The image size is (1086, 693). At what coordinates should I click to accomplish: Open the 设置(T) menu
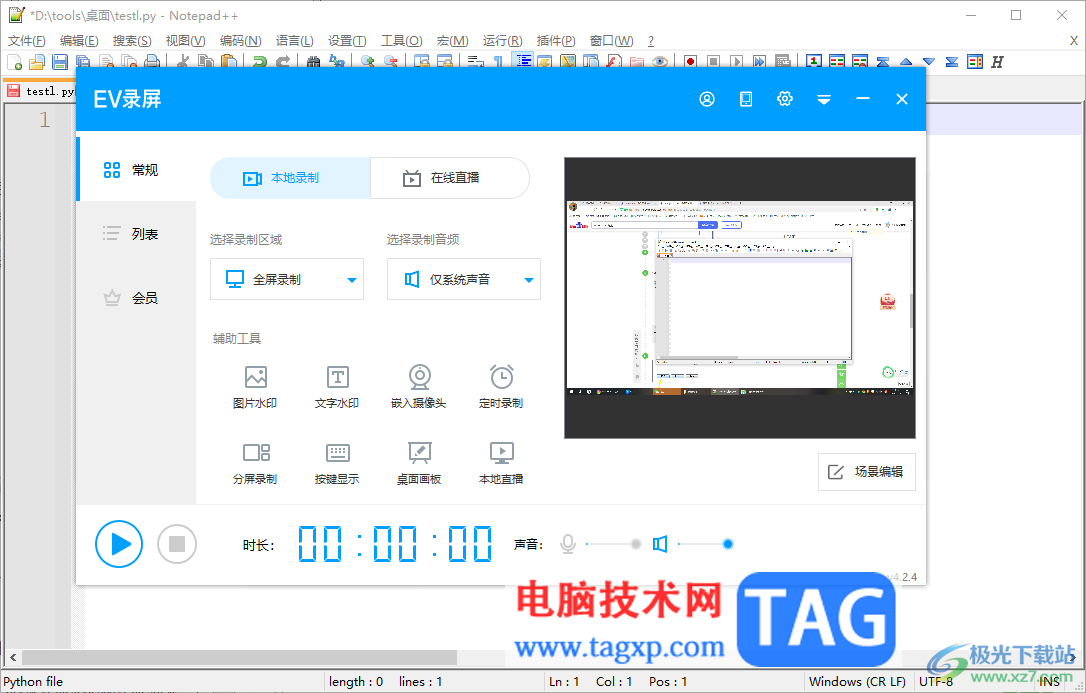(347, 41)
